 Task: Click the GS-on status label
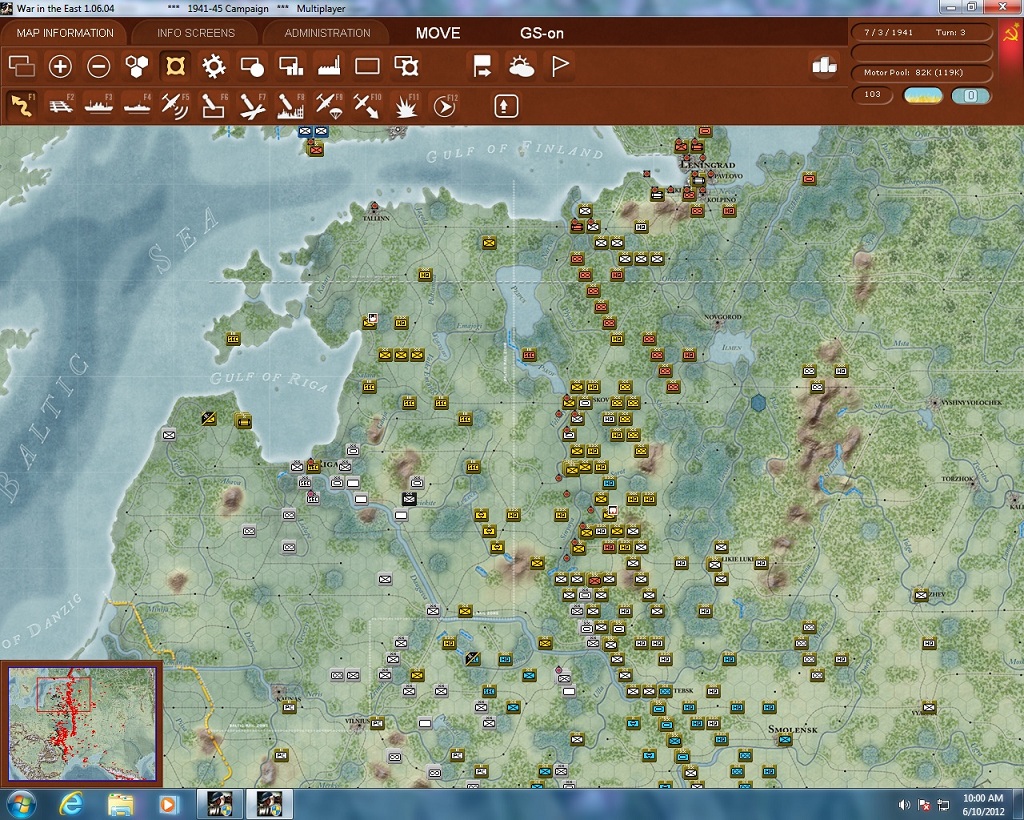pos(541,33)
